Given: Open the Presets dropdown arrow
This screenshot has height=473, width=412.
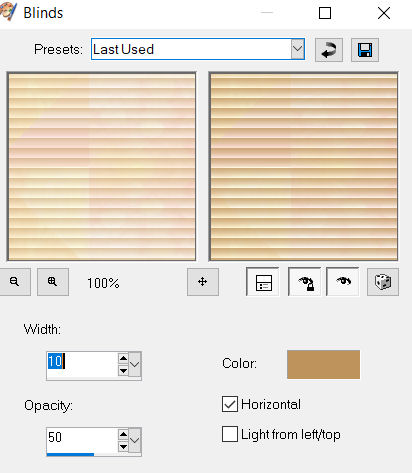Looking at the screenshot, I should pos(297,49).
